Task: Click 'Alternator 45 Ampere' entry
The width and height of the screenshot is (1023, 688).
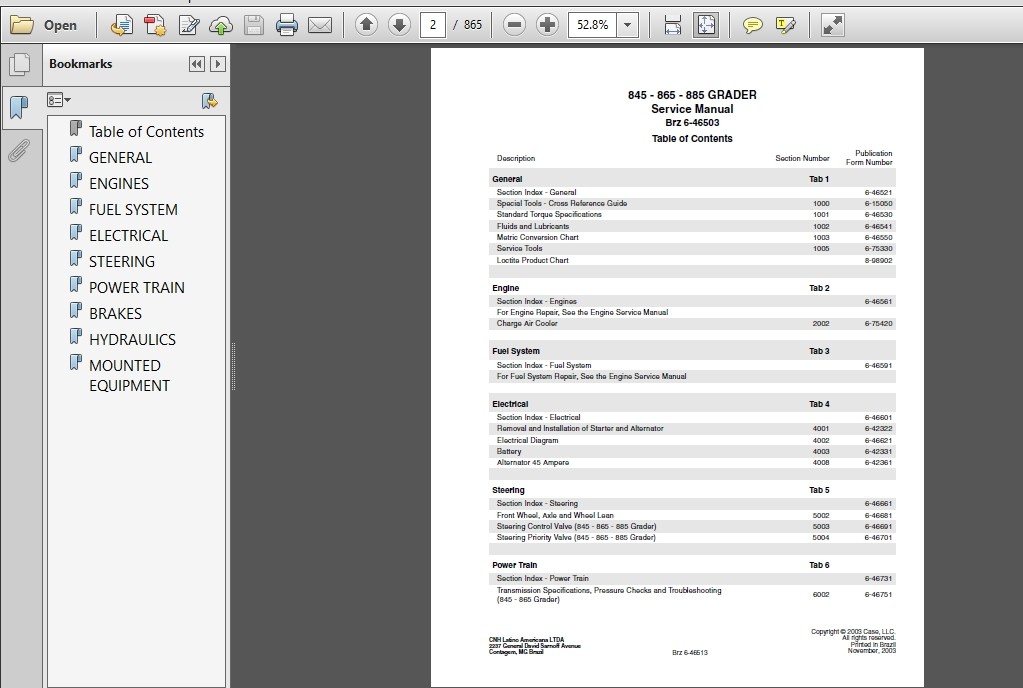Action: coord(532,463)
